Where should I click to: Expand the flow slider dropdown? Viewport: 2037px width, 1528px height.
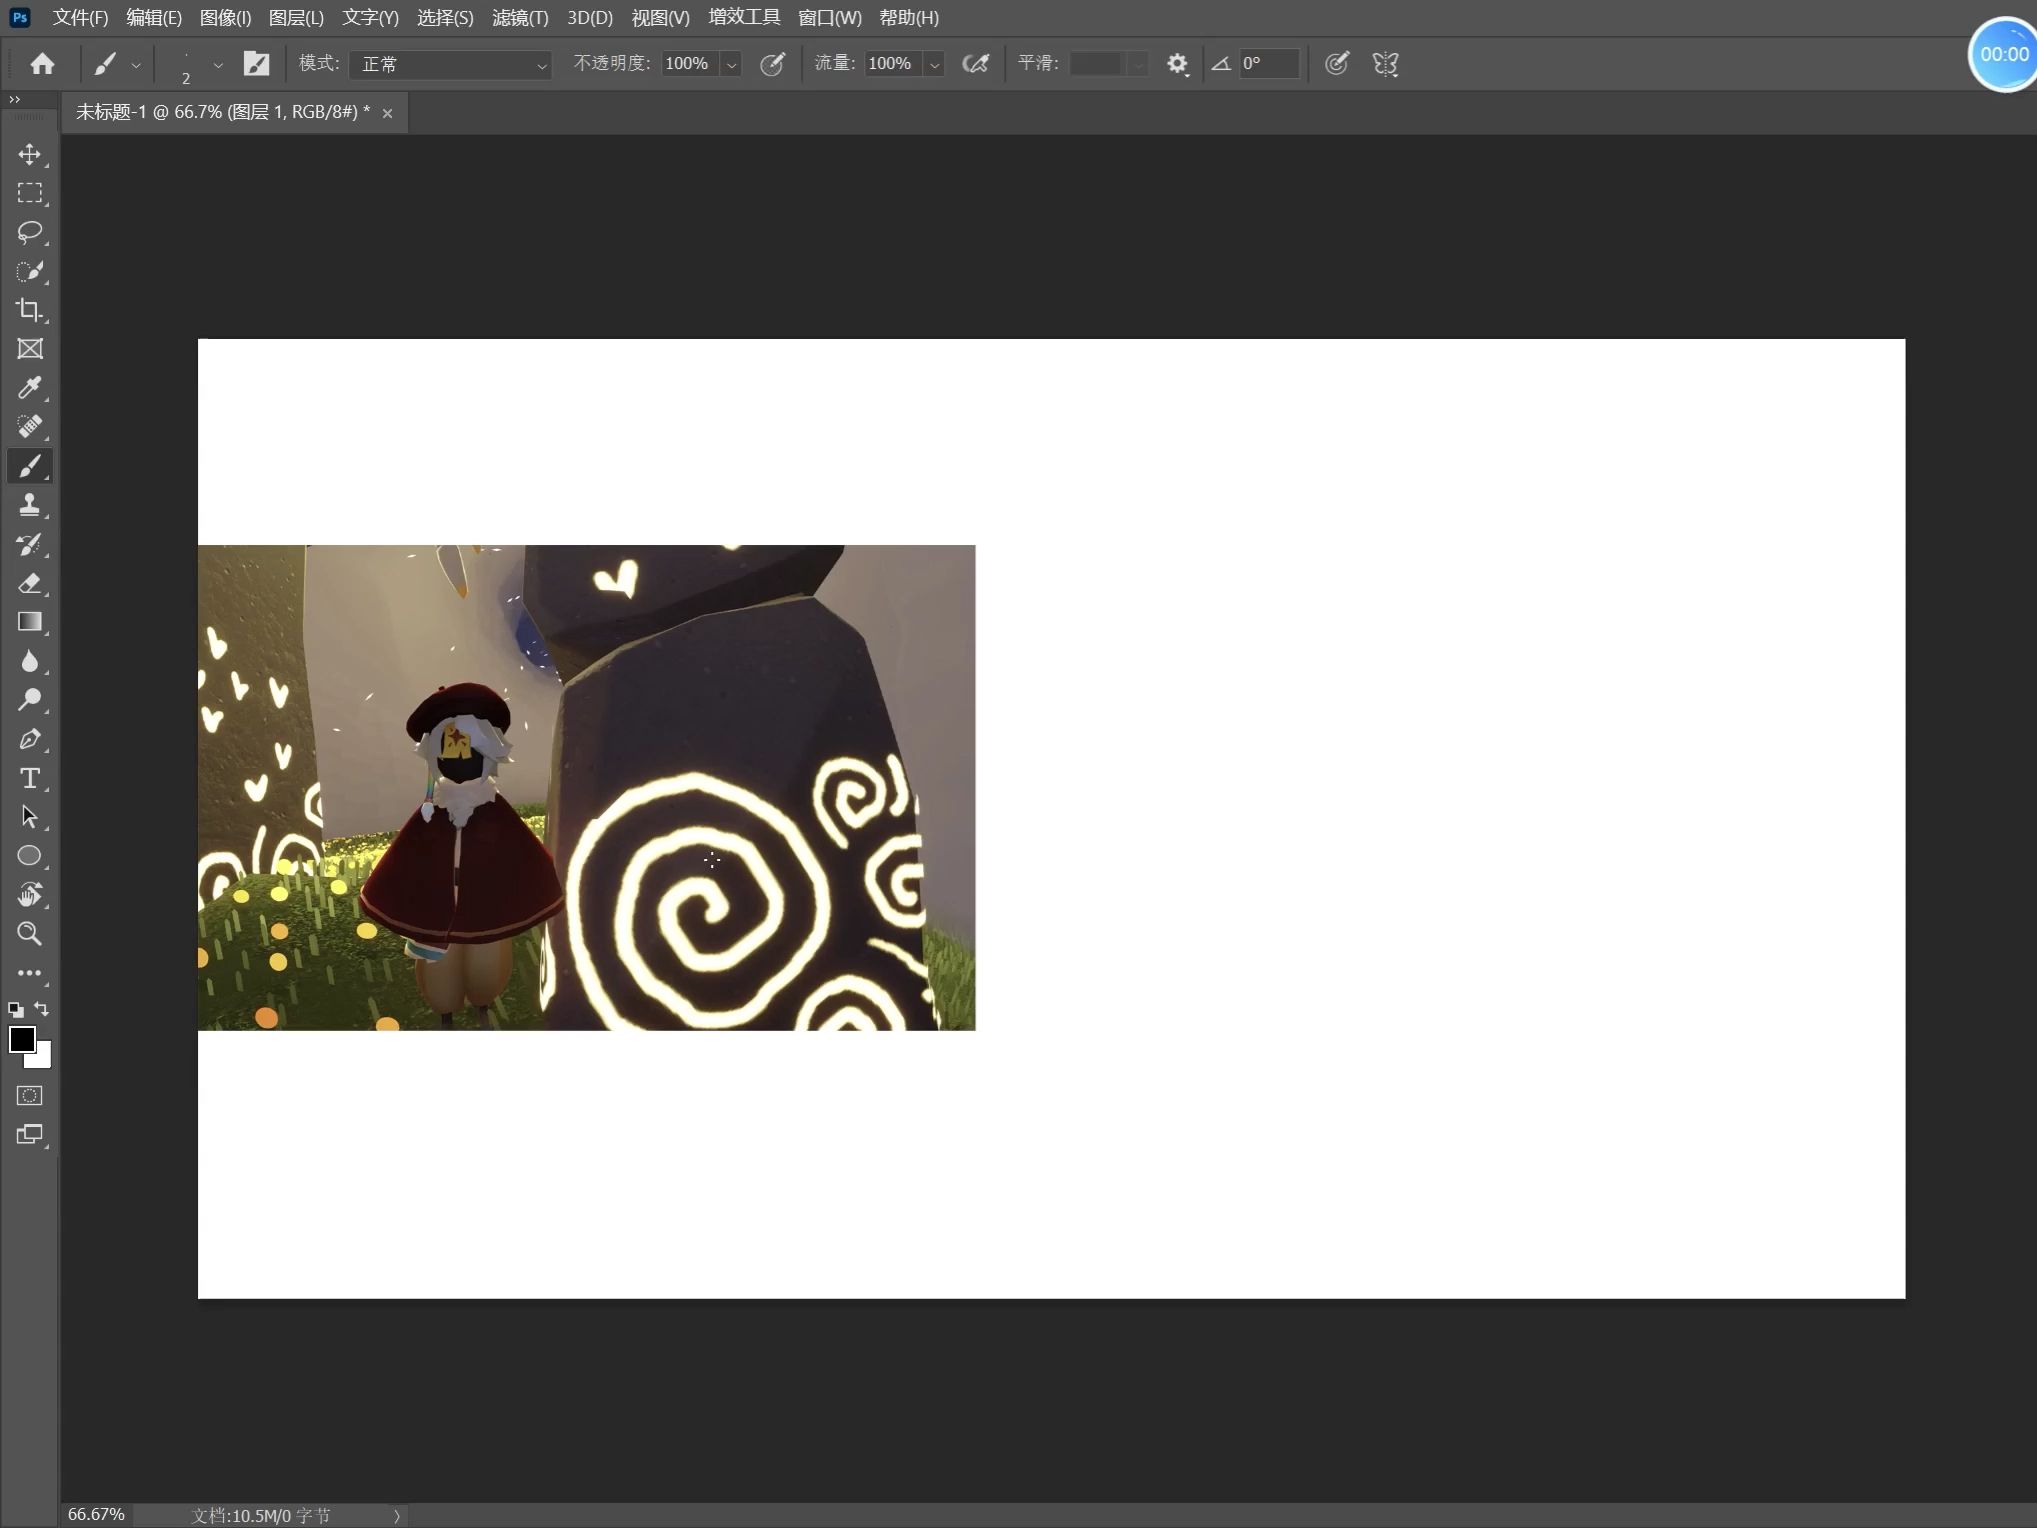935,64
